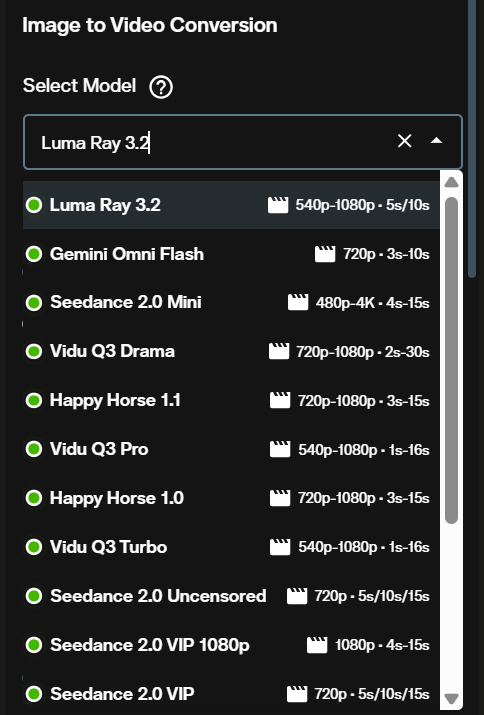Click the green status dot for Vidu Q3 Pro
This screenshot has height=715, width=484.
[x=34, y=449]
